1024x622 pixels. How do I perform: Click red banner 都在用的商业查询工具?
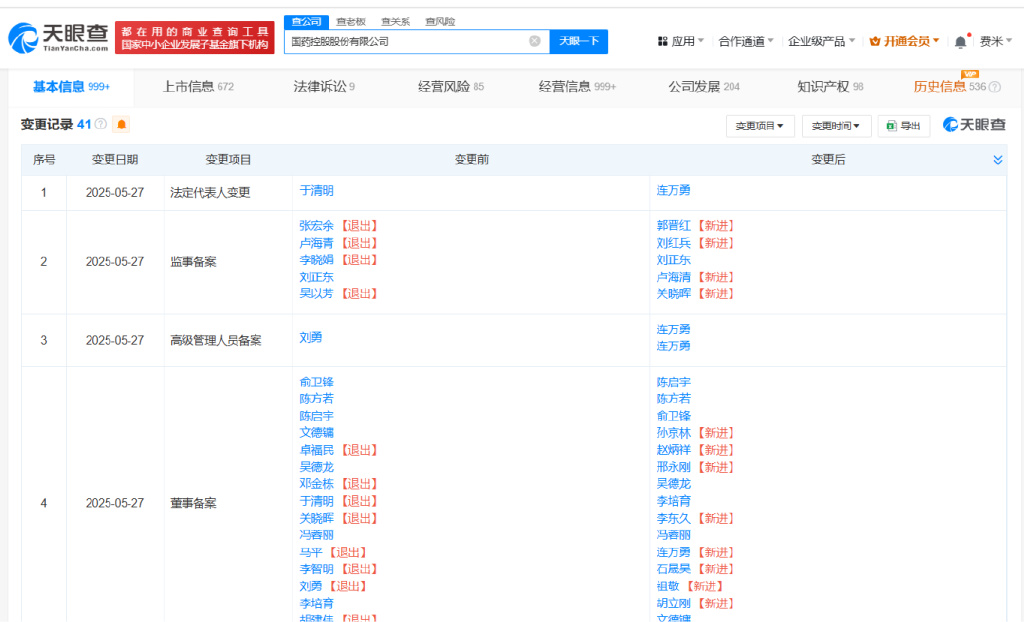pos(195,37)
